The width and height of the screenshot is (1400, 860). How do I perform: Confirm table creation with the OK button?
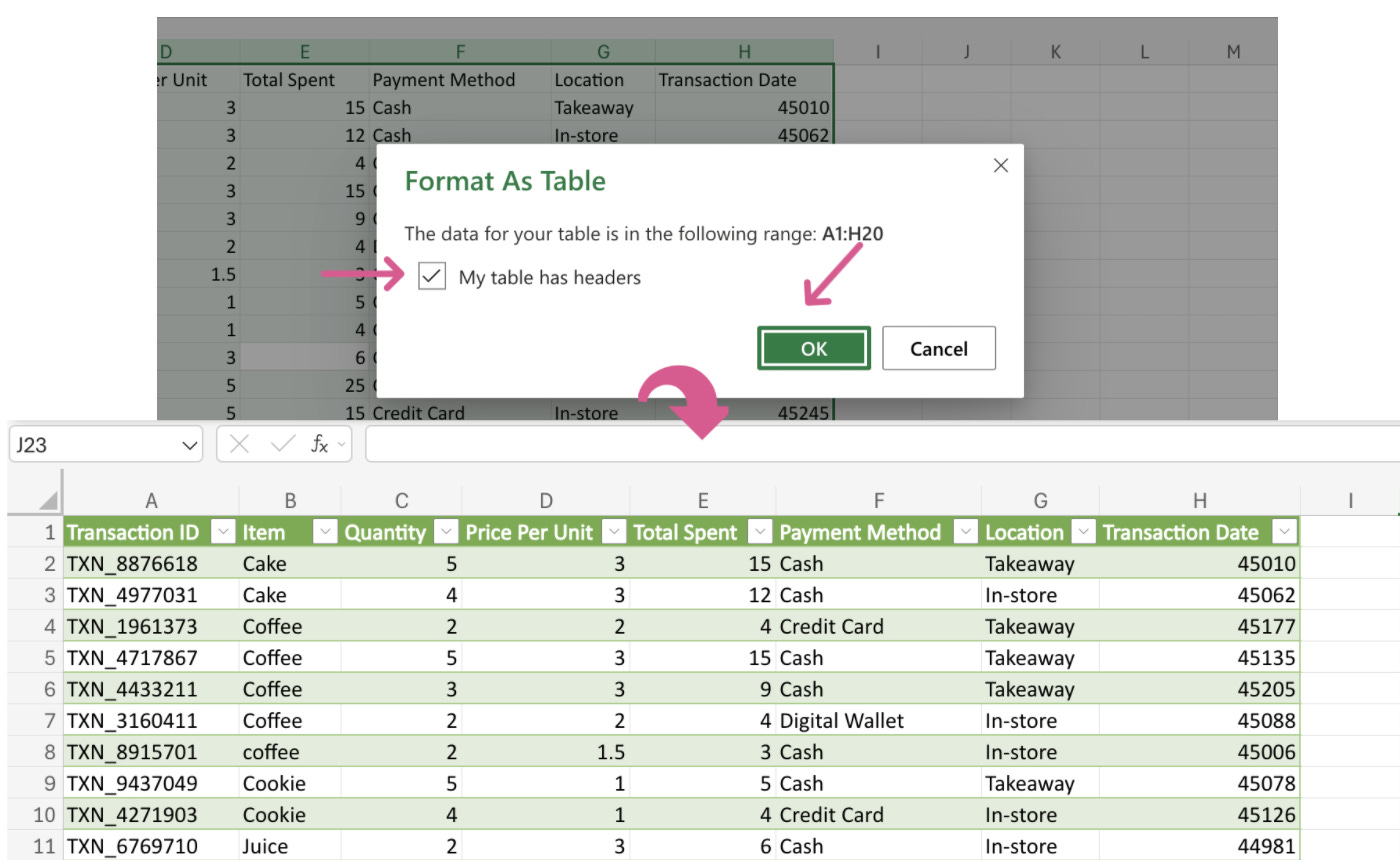click(813, 348)
